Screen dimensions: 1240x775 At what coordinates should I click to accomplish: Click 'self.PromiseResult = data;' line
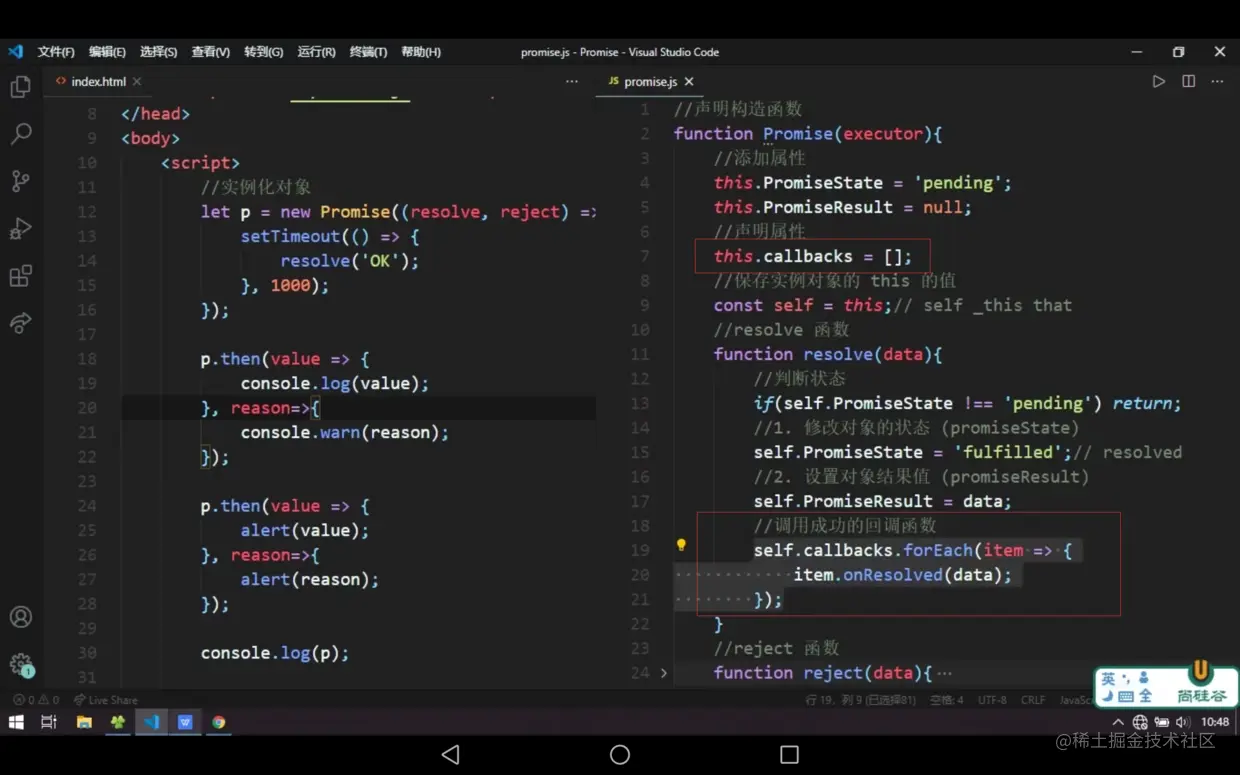tap(883, 501)
